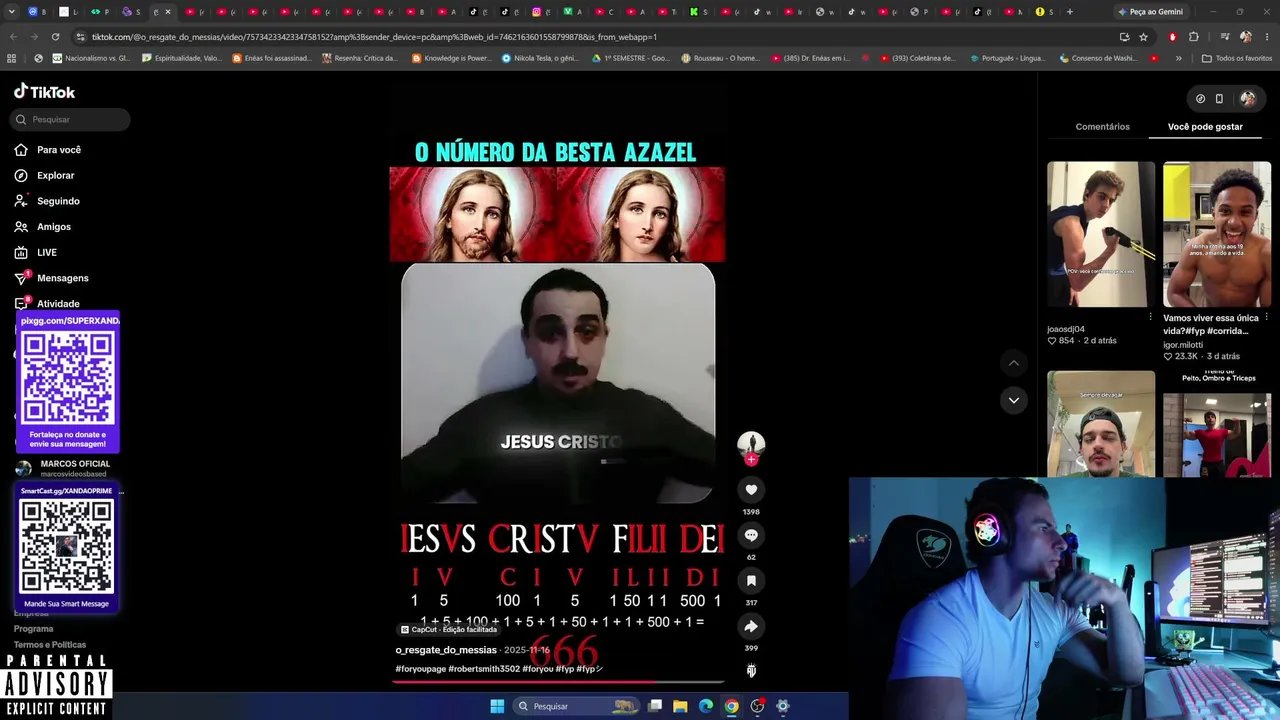
Task: Like the video with the heart icon
Action: point(751,489)
